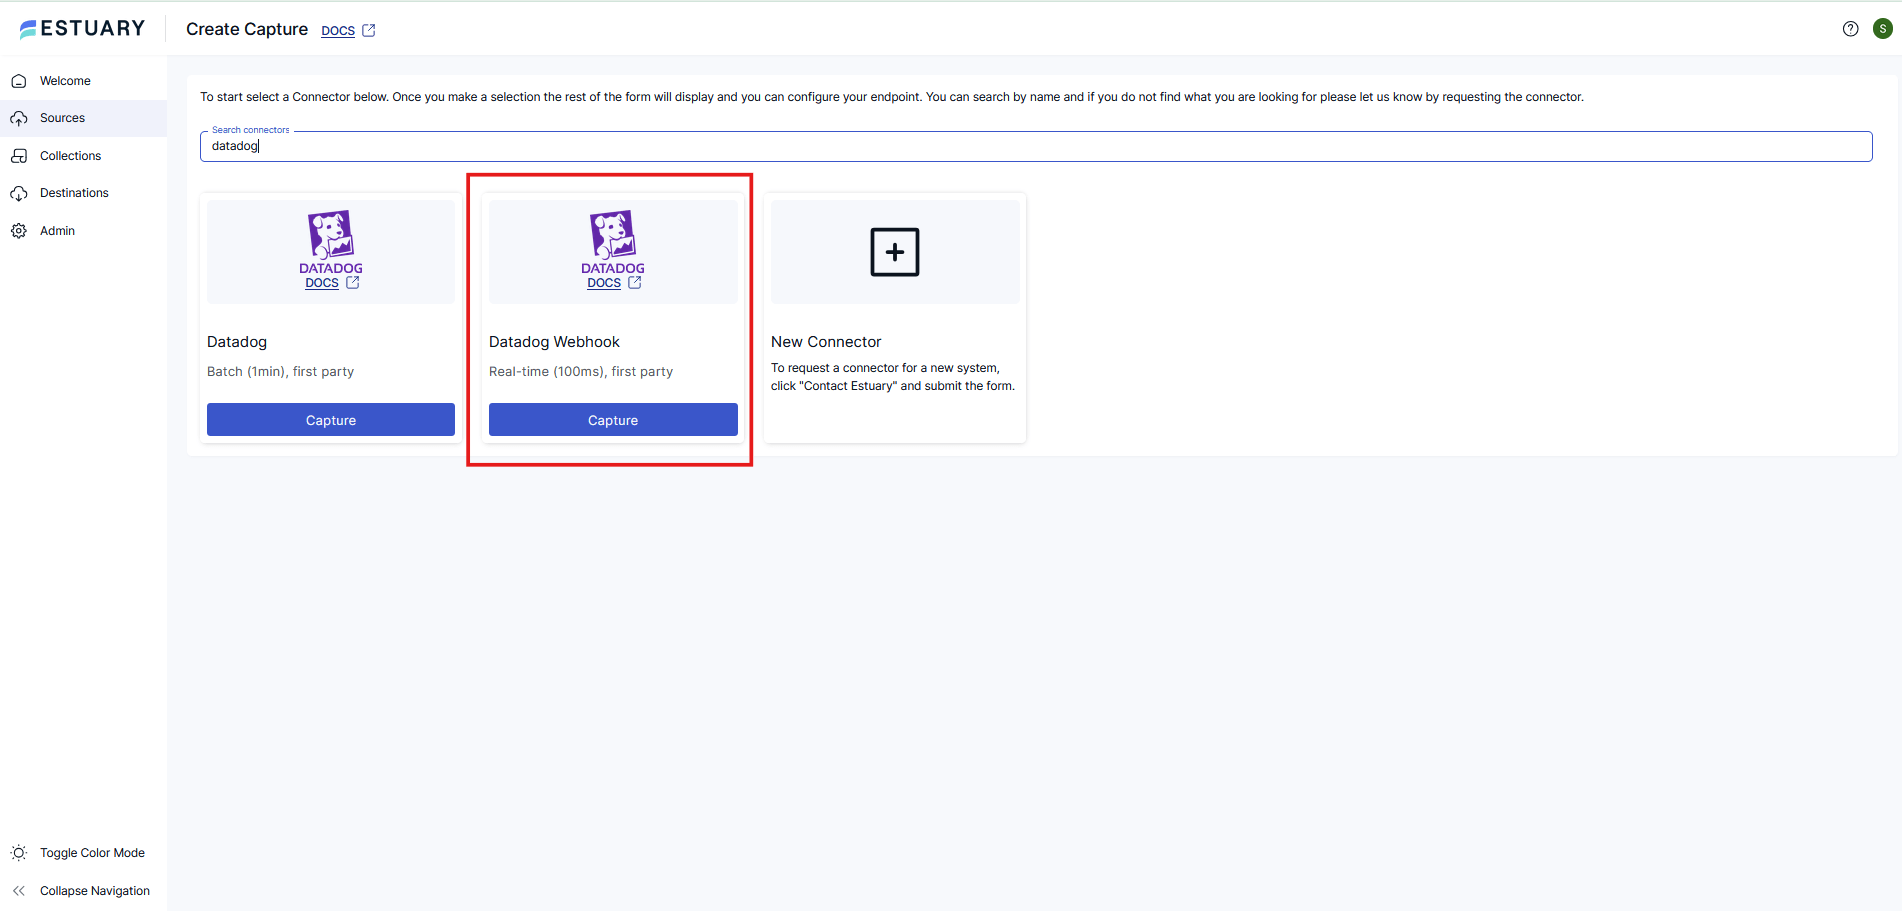The height and width of the screenshot is (911, 1902).
Task: Click Capture button for Datadog Webhook
Action: click(x=613, y=420)
